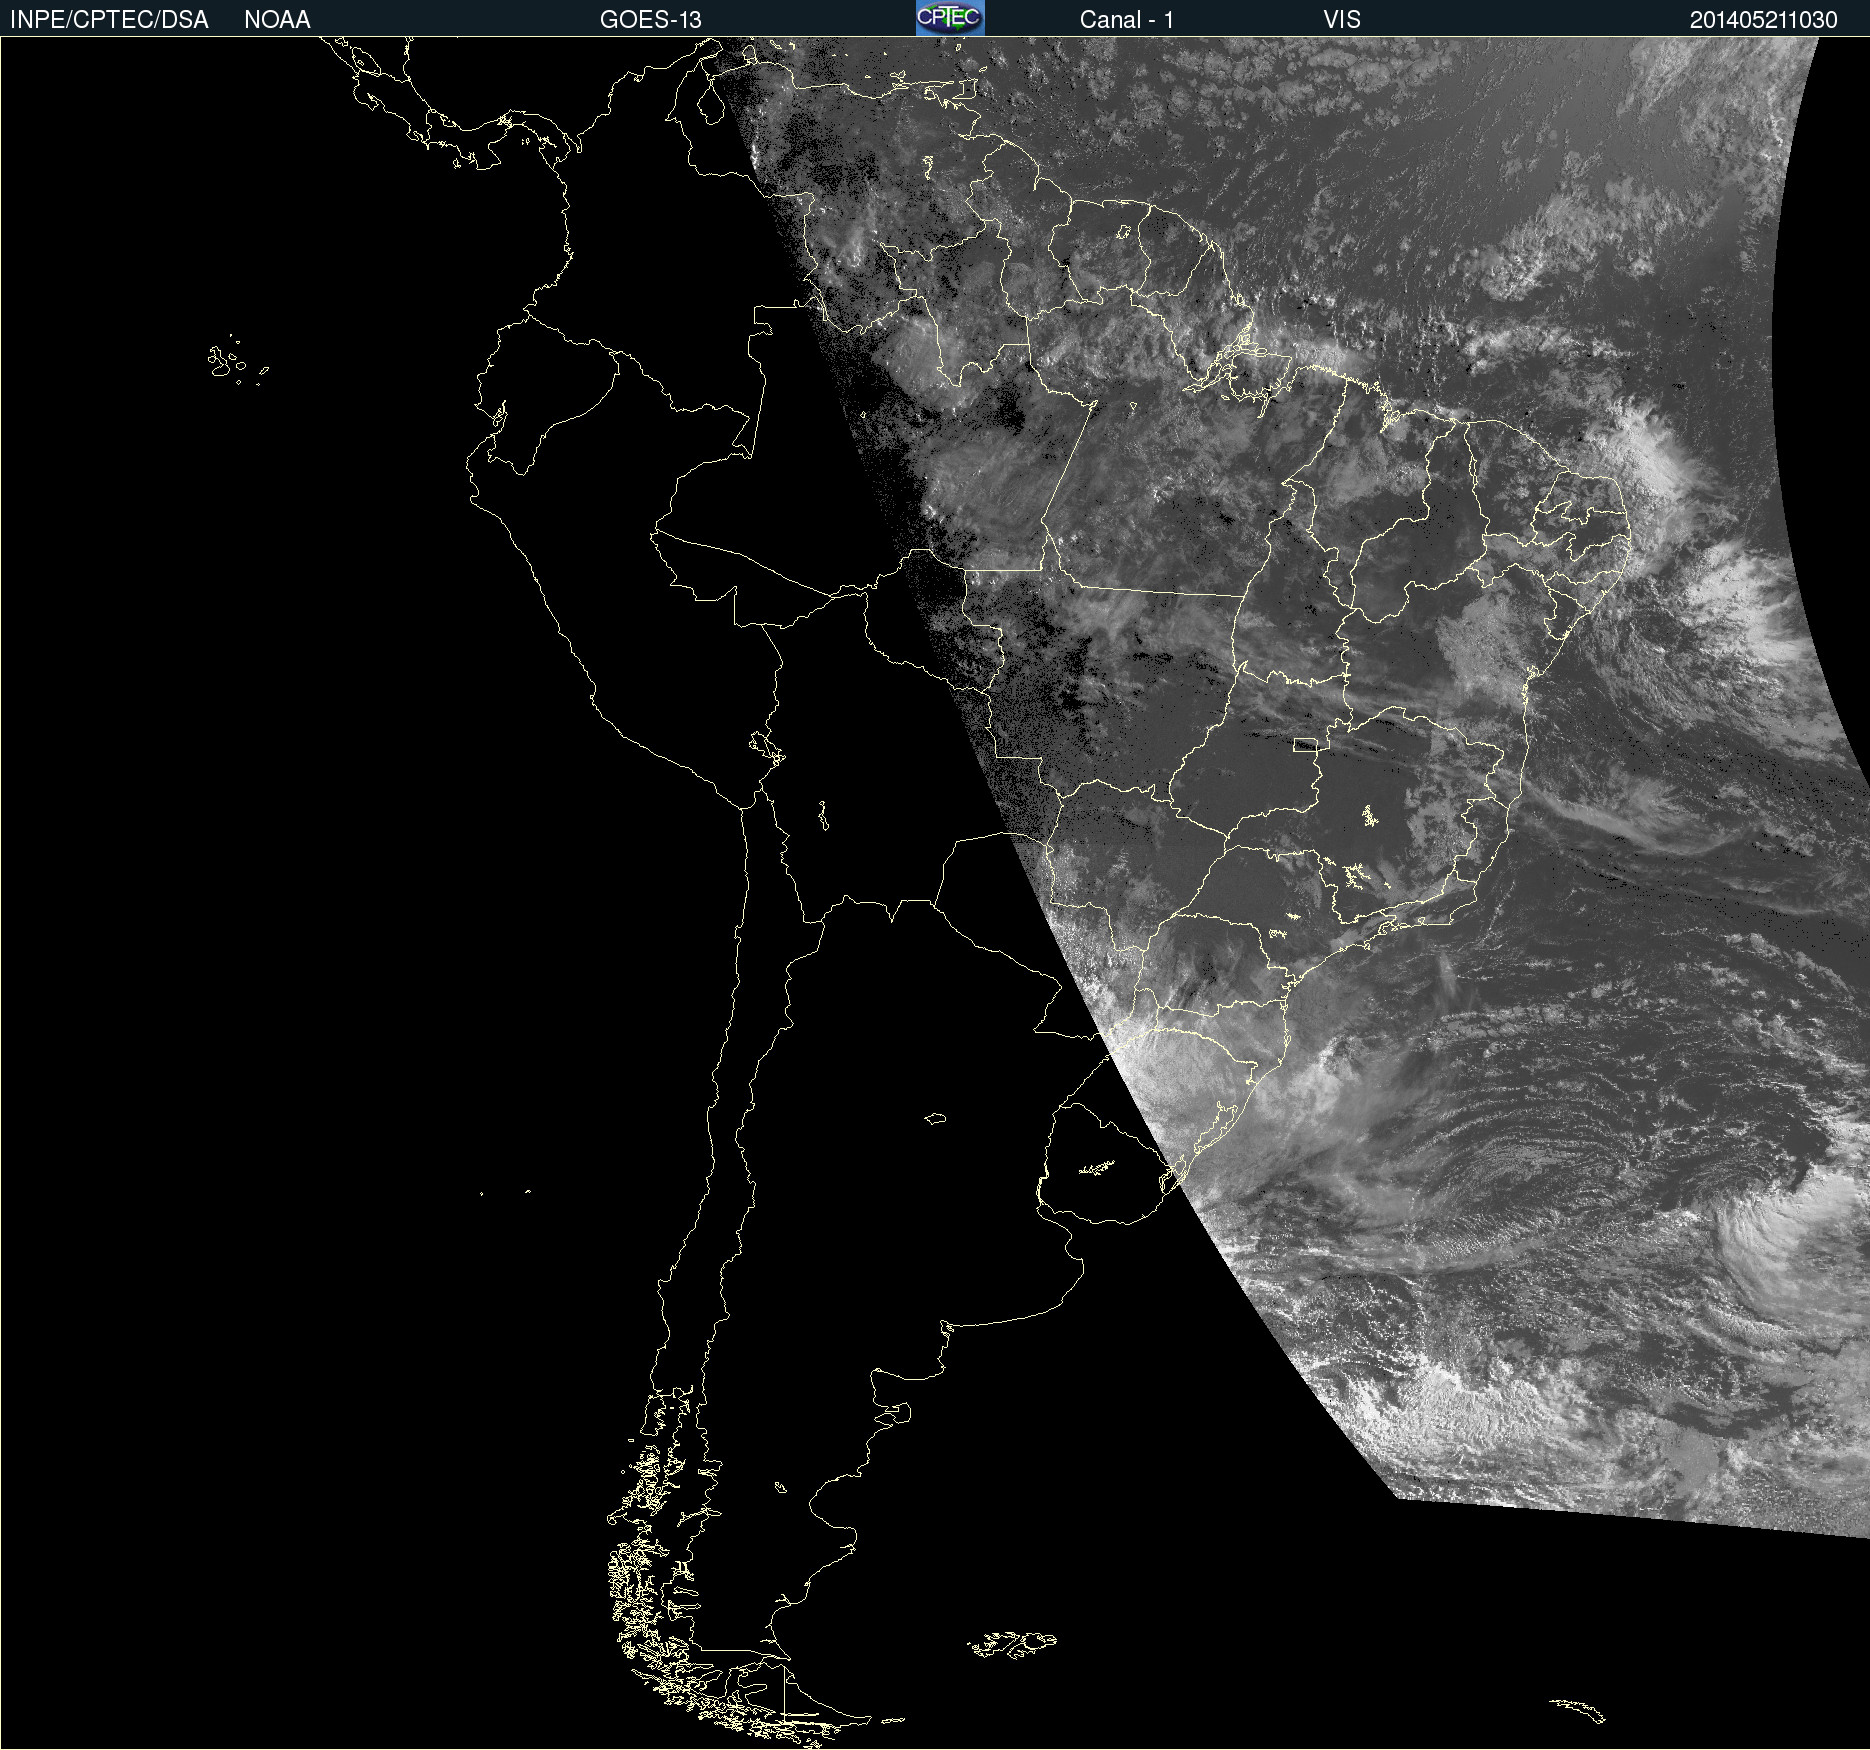
Task: Click the 201405211030 timestamp
Action: (x=1764, y=20)
